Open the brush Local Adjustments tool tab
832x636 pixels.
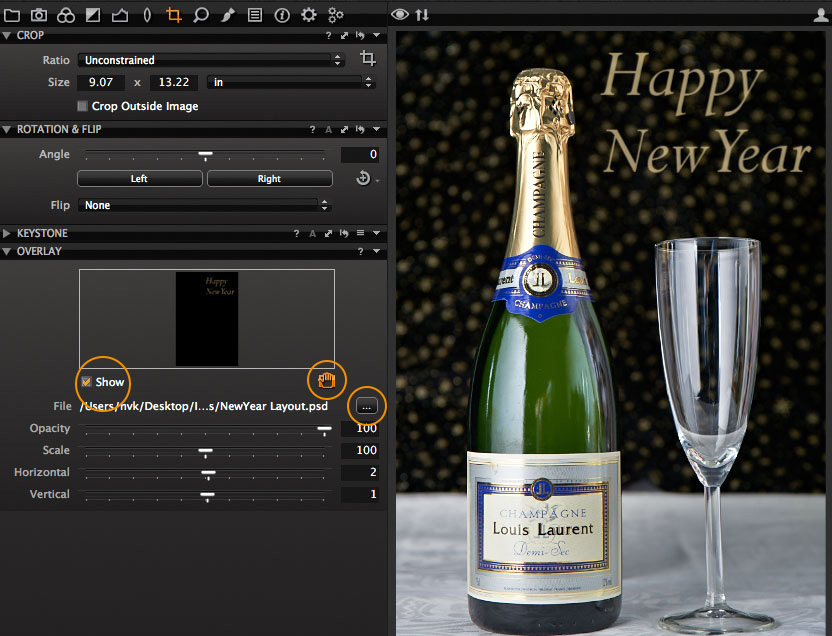click(228, 15)
